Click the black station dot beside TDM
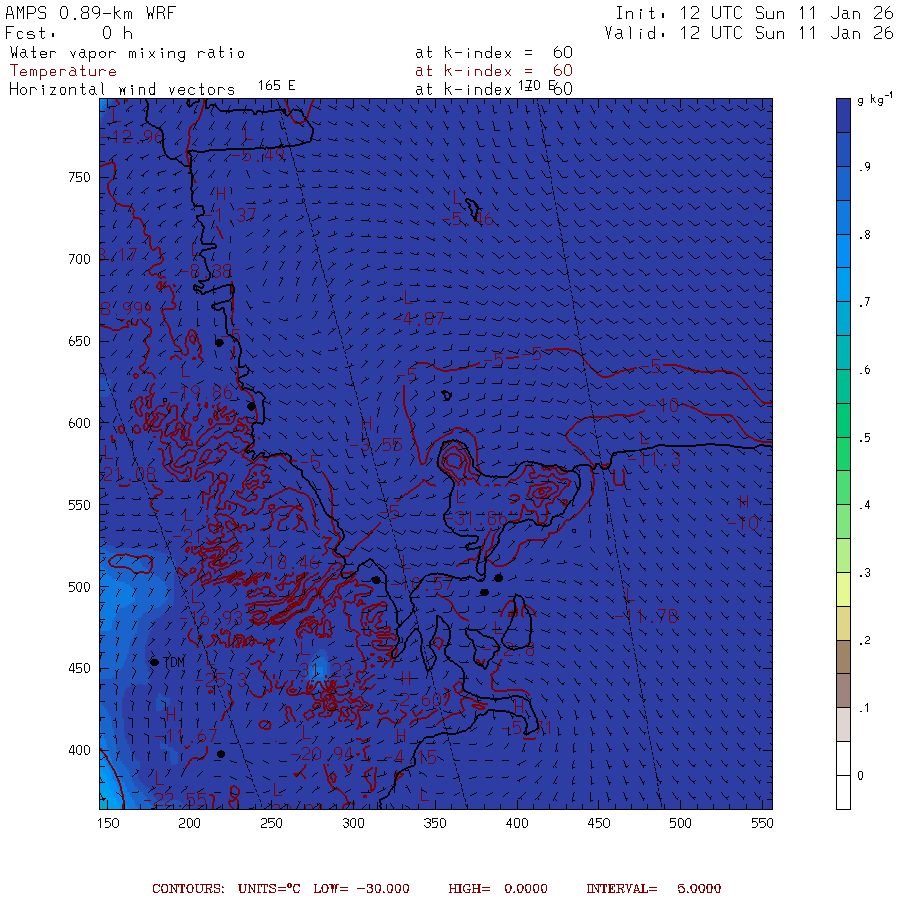The width and height of the screenshot is (900, 900). pyautogui.click(x=154, y=662)
